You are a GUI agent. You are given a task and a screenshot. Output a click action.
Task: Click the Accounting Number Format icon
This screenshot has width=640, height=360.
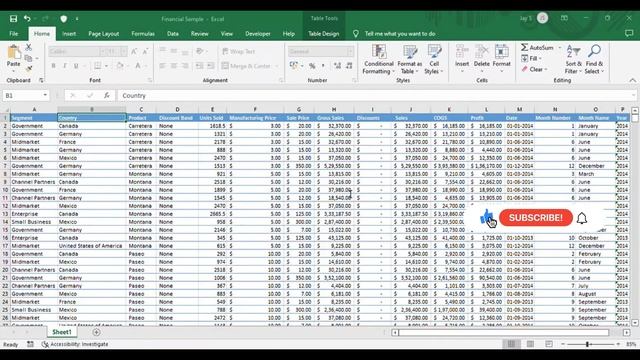click(x=294, y=66)
